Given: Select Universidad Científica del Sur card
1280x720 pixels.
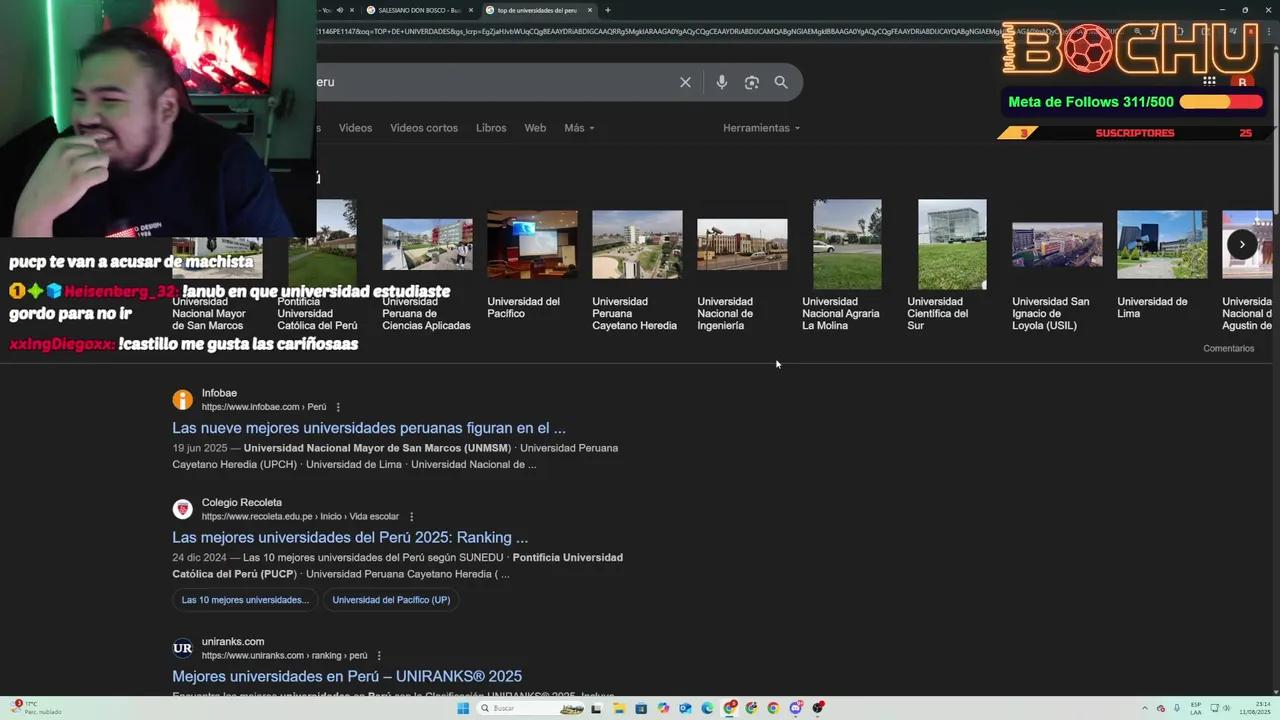Looking at the screenshot, I should coord(952,265).
